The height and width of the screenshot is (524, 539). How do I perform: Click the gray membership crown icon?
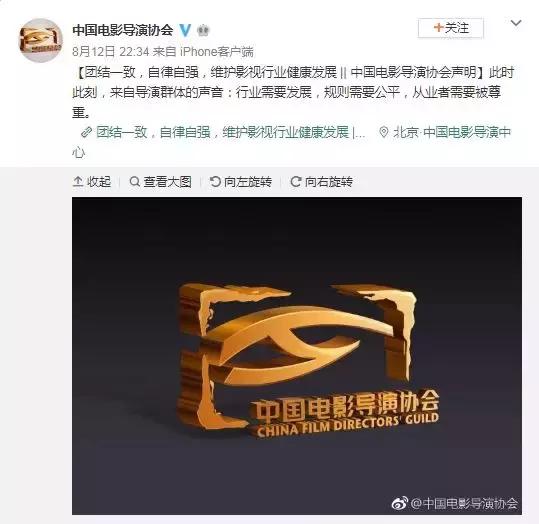[x=204, y=31]
